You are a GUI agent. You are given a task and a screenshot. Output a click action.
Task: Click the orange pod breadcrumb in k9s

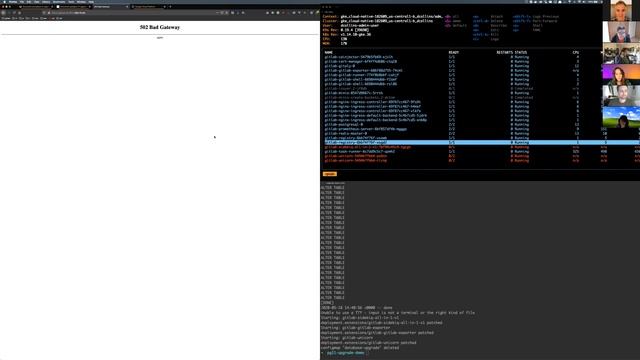[330, 174]
